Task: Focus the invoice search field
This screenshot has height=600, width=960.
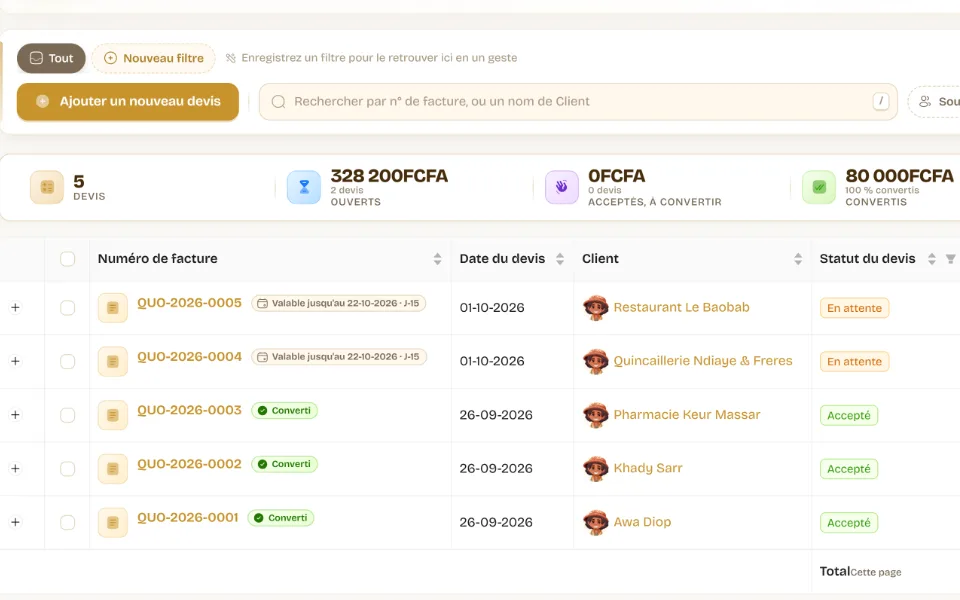Action: (578, 102)
